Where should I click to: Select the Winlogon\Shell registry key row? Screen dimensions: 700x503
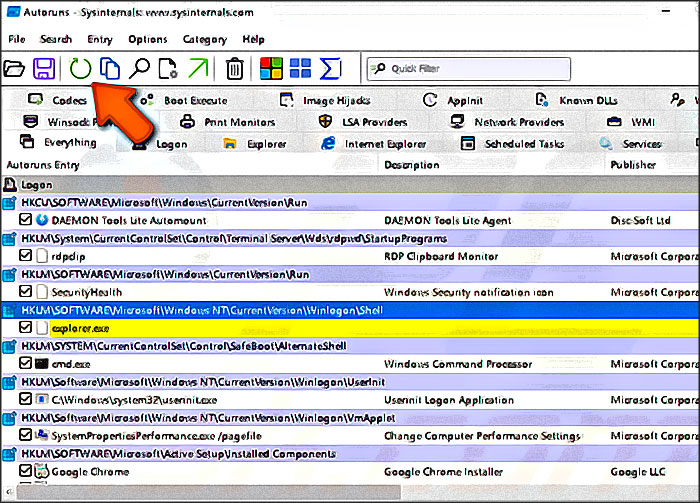coord(350,311)
